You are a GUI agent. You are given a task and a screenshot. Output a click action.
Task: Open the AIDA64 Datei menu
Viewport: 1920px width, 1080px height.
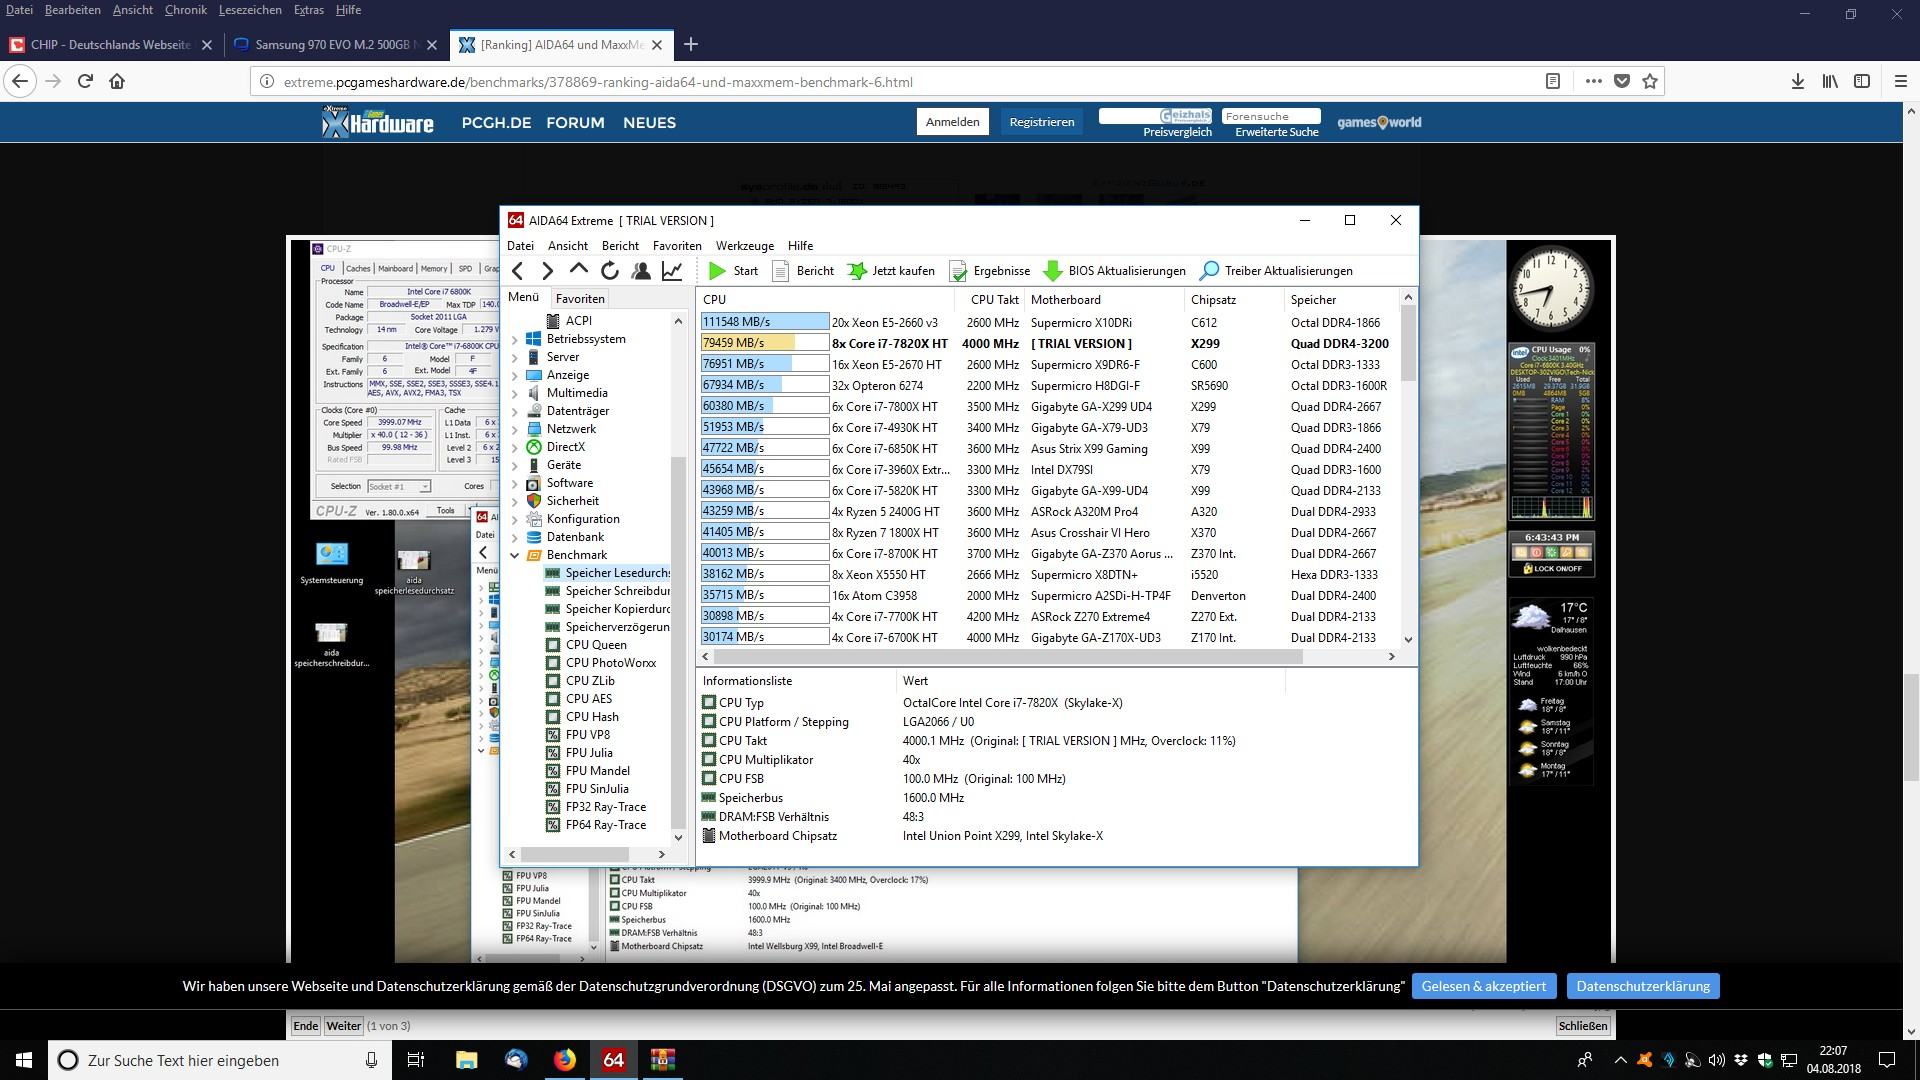click(x=520, y=246)
